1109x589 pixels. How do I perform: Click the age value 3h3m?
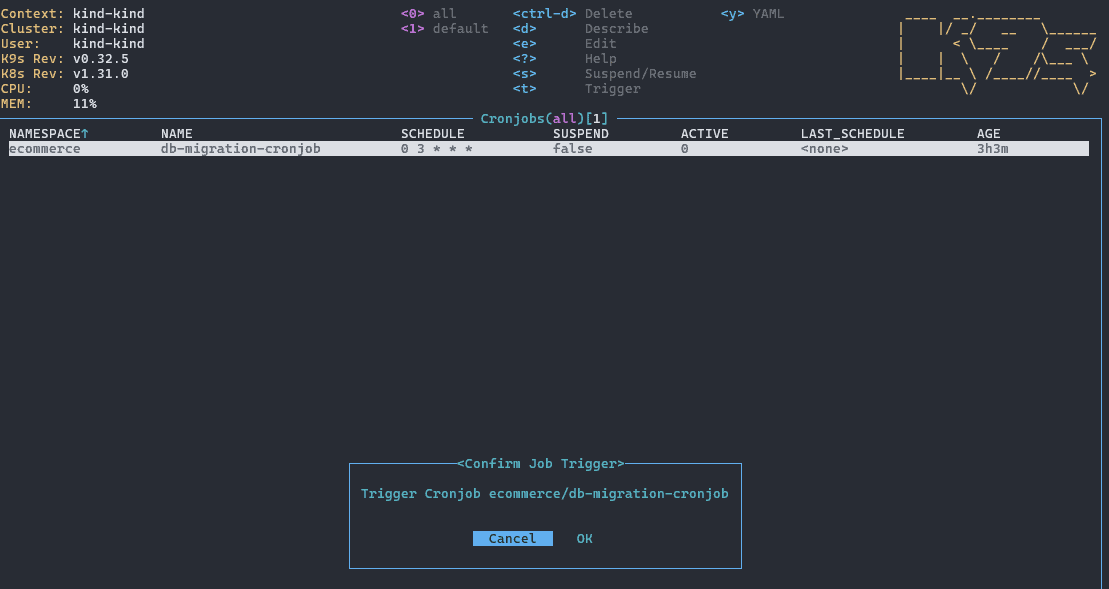pyautogui.click(x=992, y=148)
